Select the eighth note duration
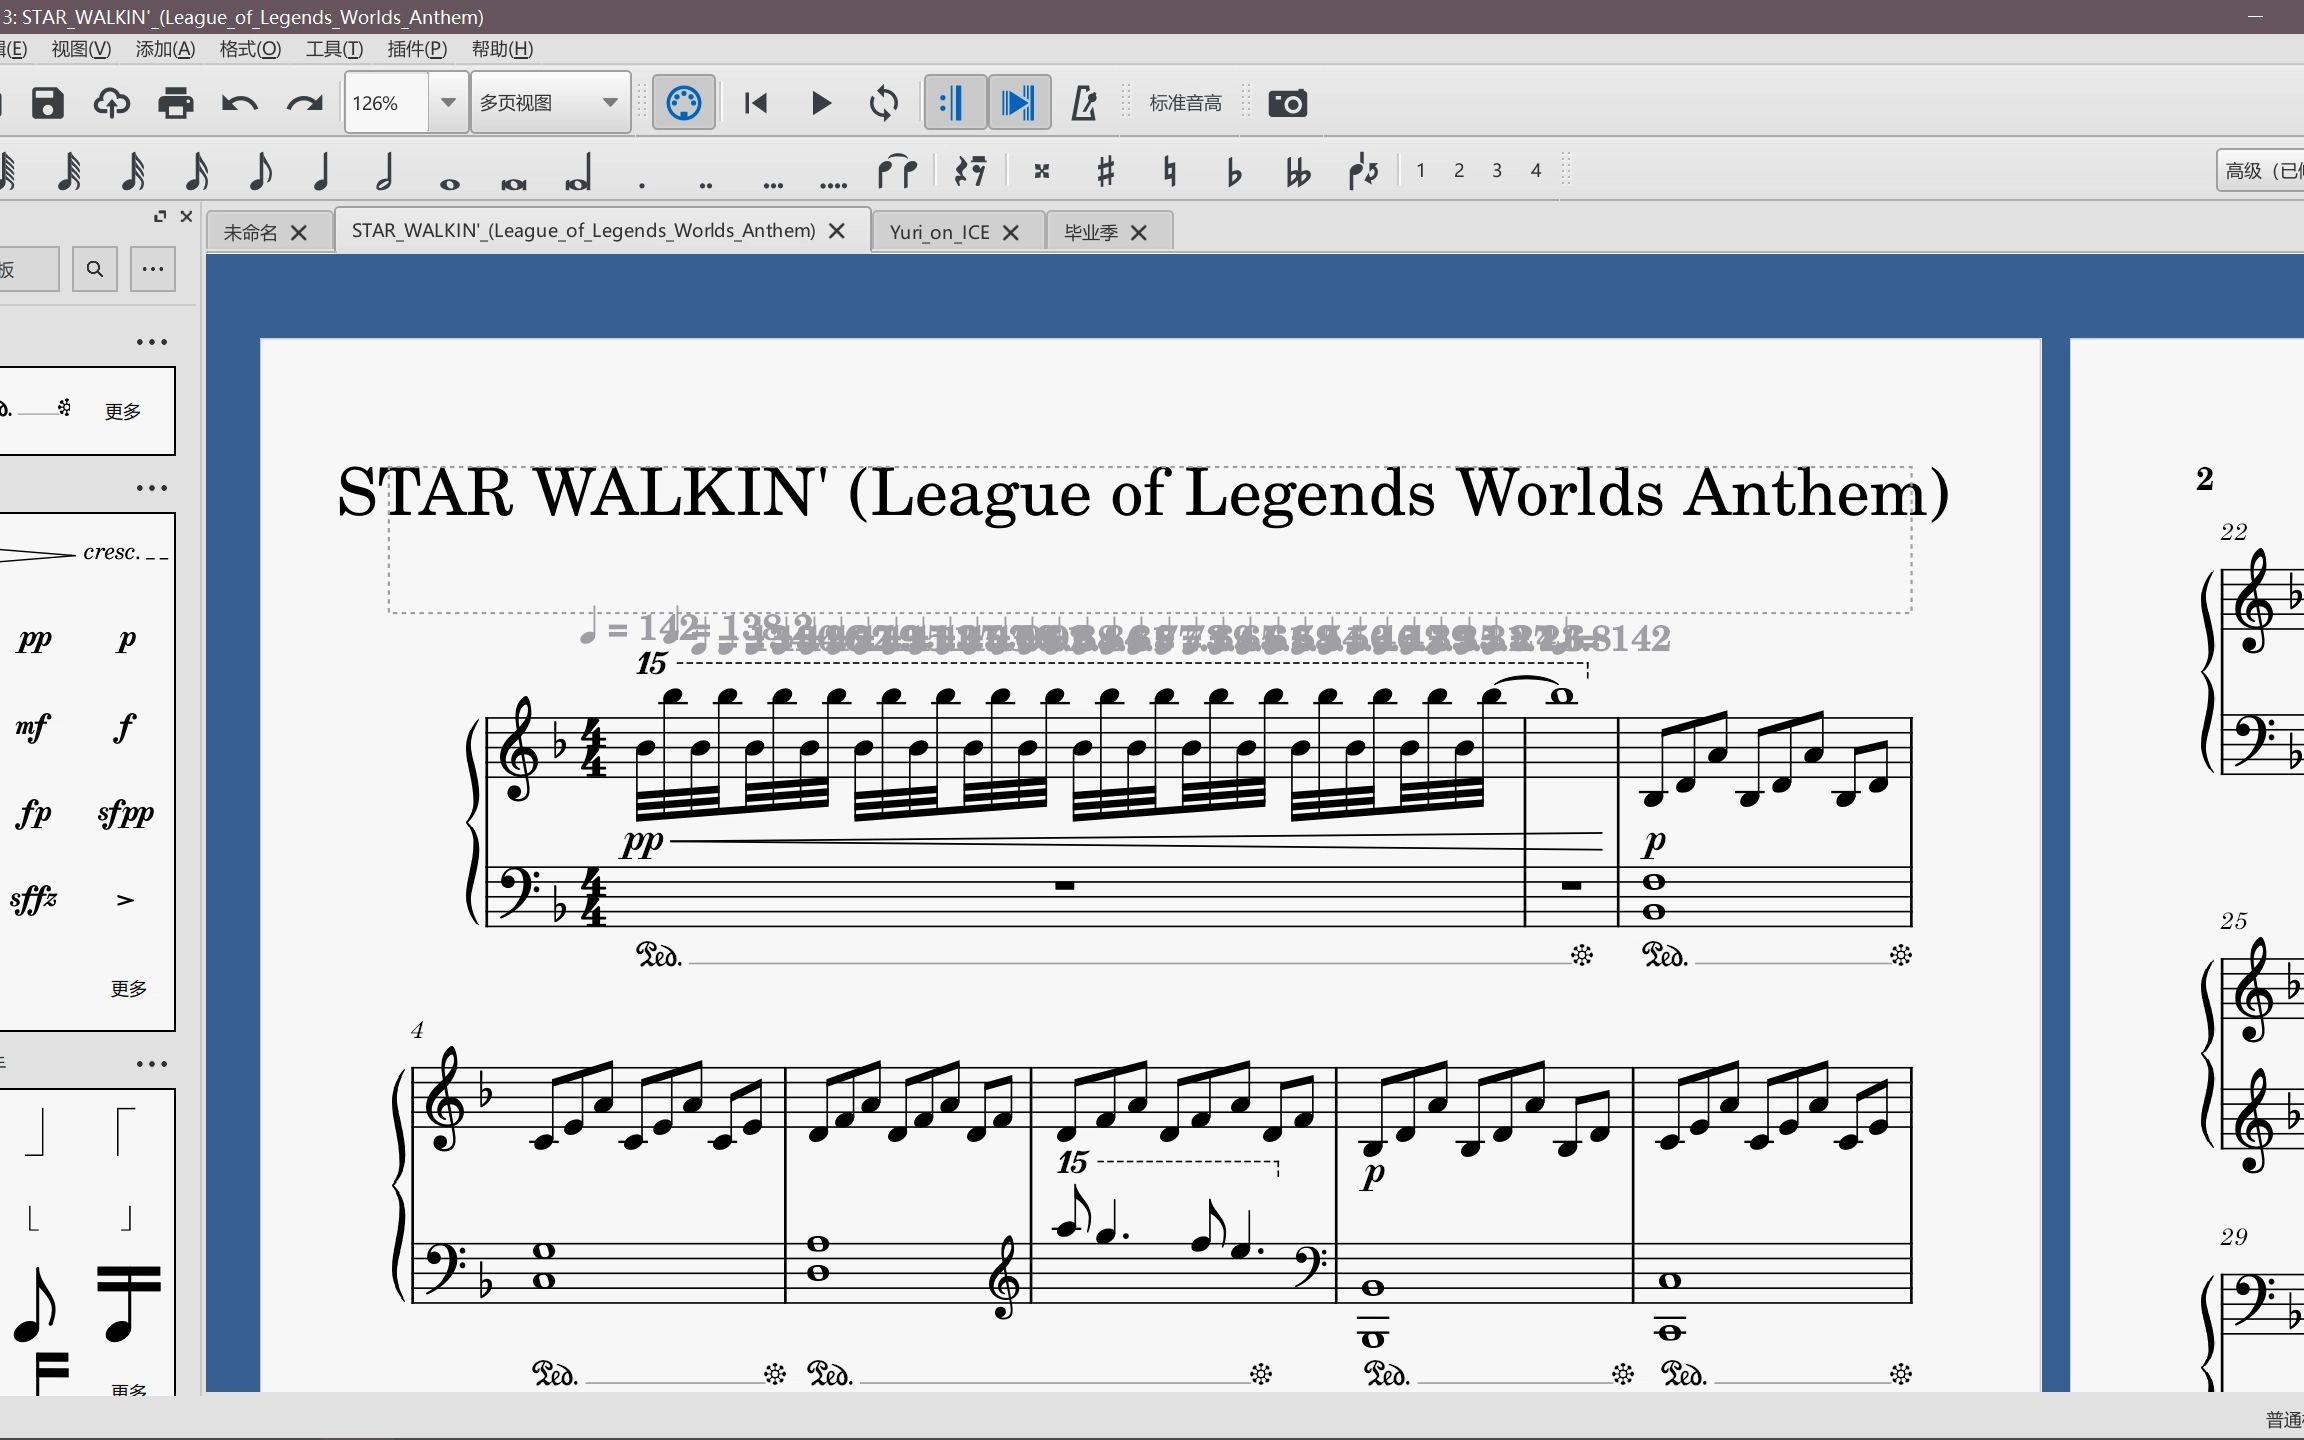Image resolution: width=2304 pixels, height=1440 pixels. point(259,171)
